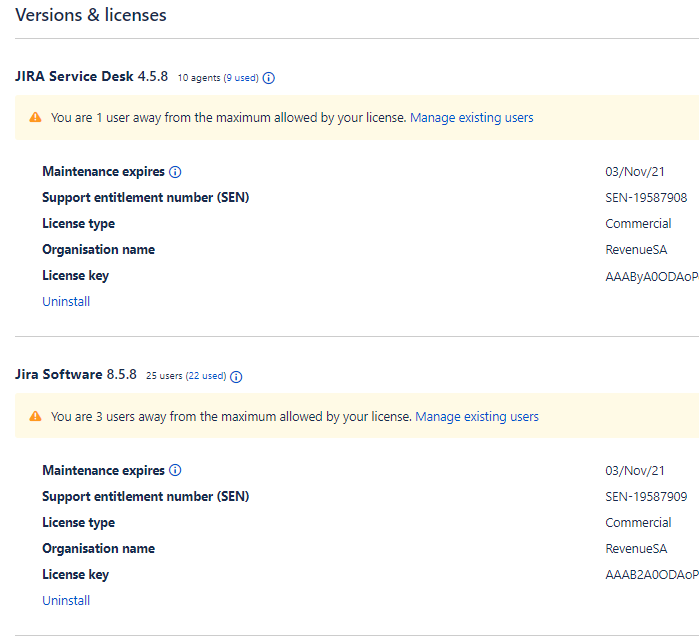Click Service Desk Support entitlement number label
This screenshot has height=643, width=699.
[145, 198]
